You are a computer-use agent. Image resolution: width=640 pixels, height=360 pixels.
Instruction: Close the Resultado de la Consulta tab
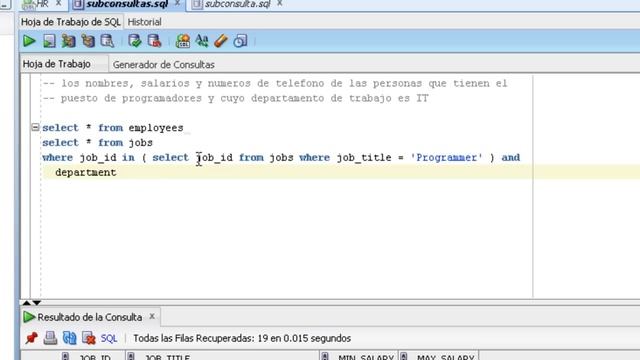coord(152,316)
